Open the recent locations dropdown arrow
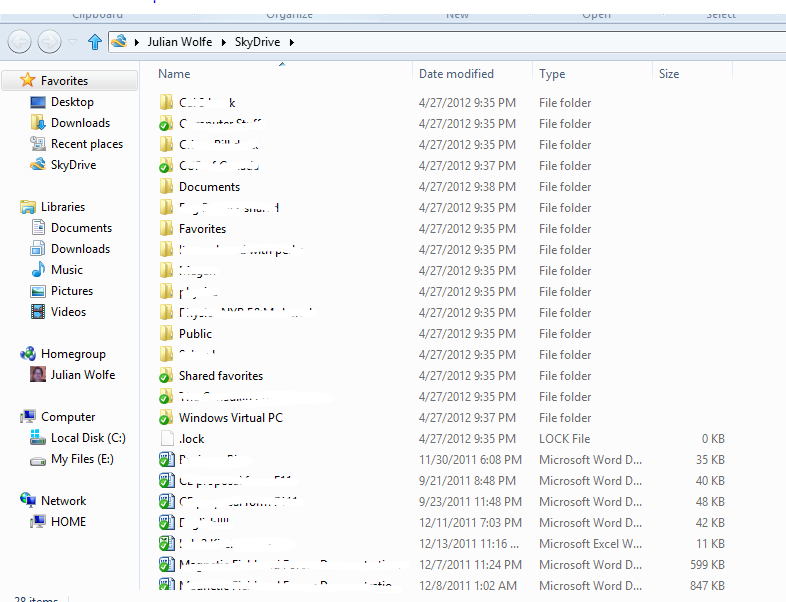This screenshot has width=786, height=602. pos(73,42)
